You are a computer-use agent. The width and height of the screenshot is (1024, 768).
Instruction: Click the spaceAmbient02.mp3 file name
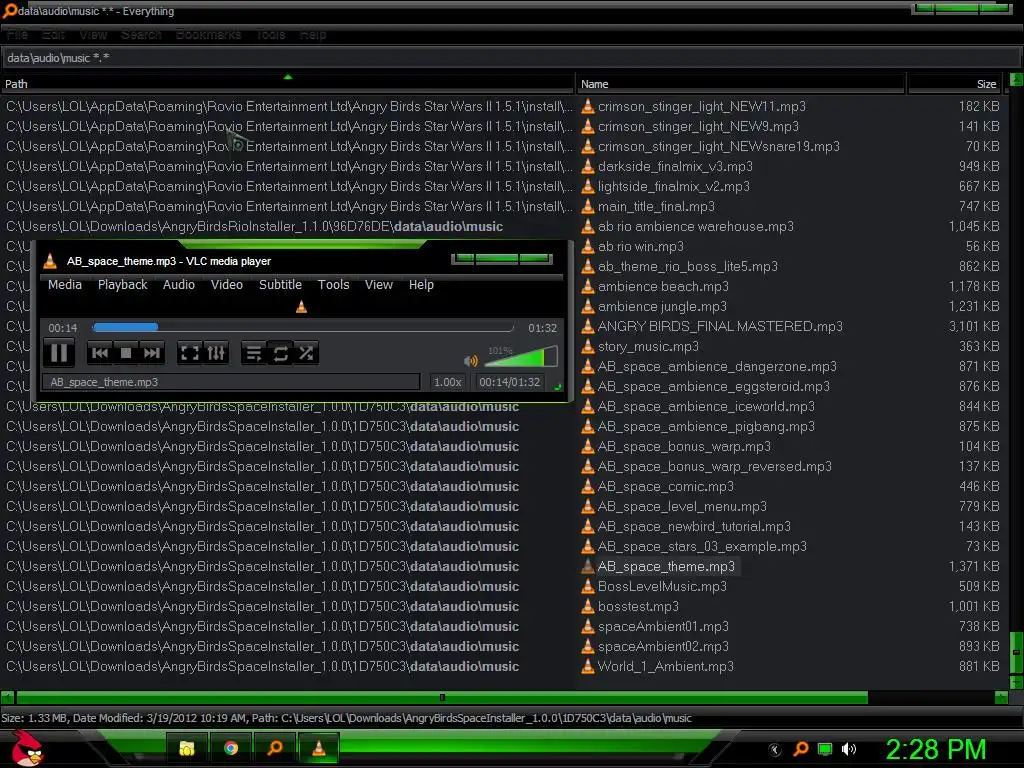(x=664, y=646)
